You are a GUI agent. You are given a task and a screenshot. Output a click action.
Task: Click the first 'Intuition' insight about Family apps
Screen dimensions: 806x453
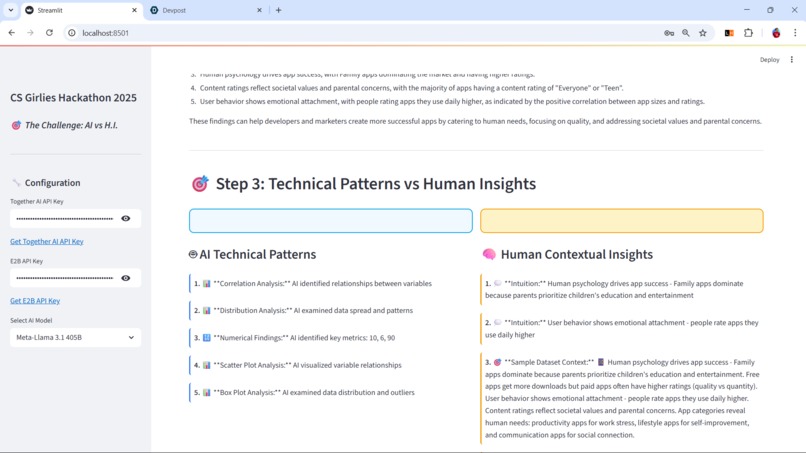pyautogui.click(x=621, y=289)
